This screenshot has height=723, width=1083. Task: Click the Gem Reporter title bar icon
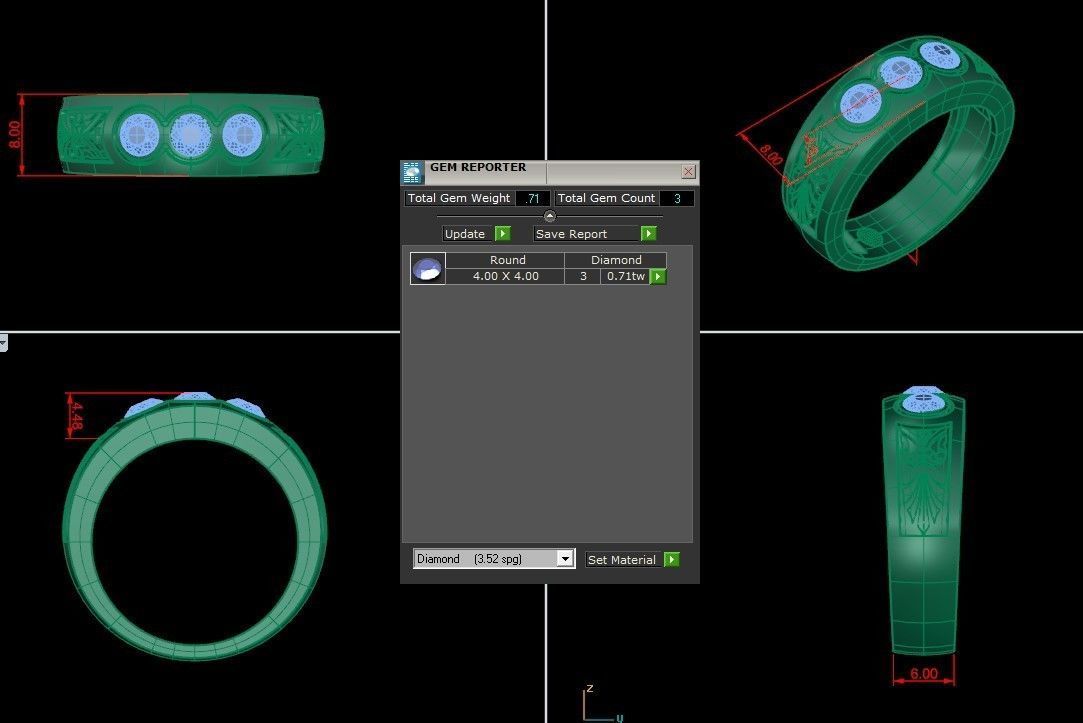pyautogui.click(x=412, y=173)
